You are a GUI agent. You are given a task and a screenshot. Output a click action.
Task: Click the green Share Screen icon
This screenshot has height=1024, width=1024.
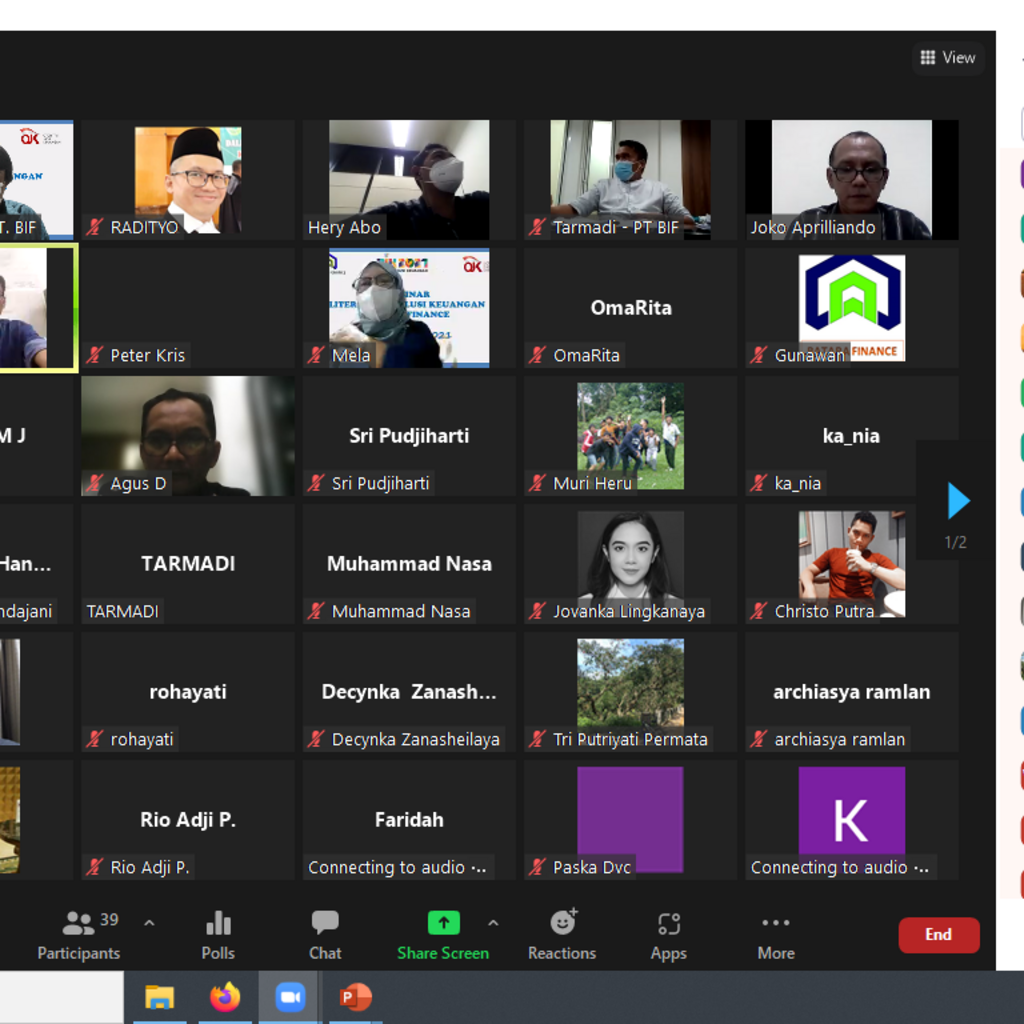(443, 923)
